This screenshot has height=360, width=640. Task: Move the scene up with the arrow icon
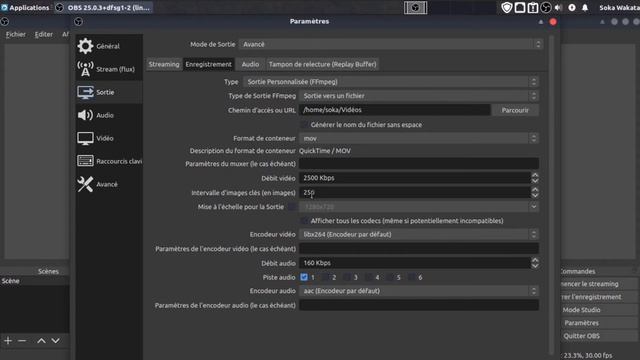[x=41, y=340]
